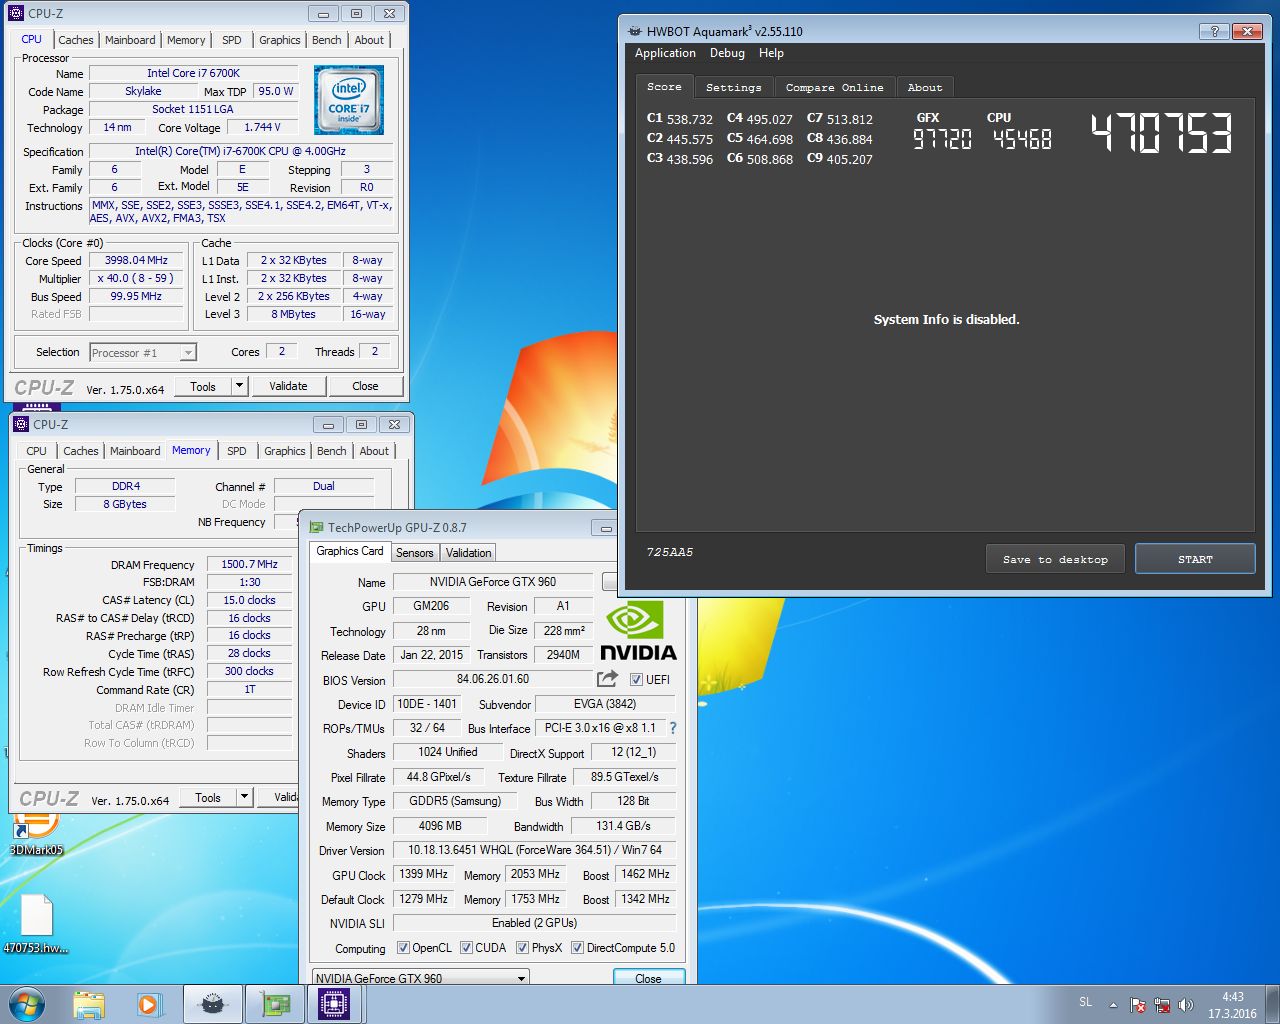Open the Action Center flag tray icon
The width and height of the screenshot is (1280, 1024).
(x=1138, y=1005)
